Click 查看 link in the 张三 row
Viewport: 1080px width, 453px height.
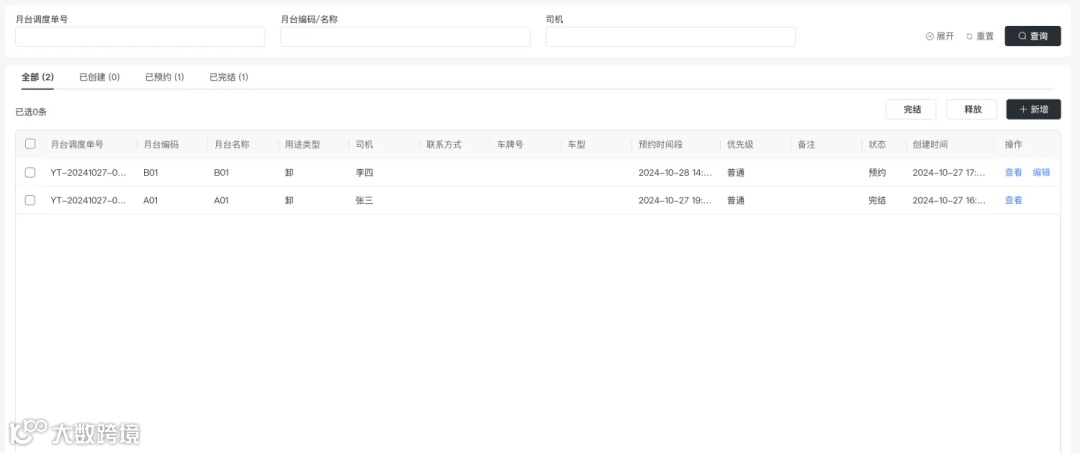[x=1013, y=200]
